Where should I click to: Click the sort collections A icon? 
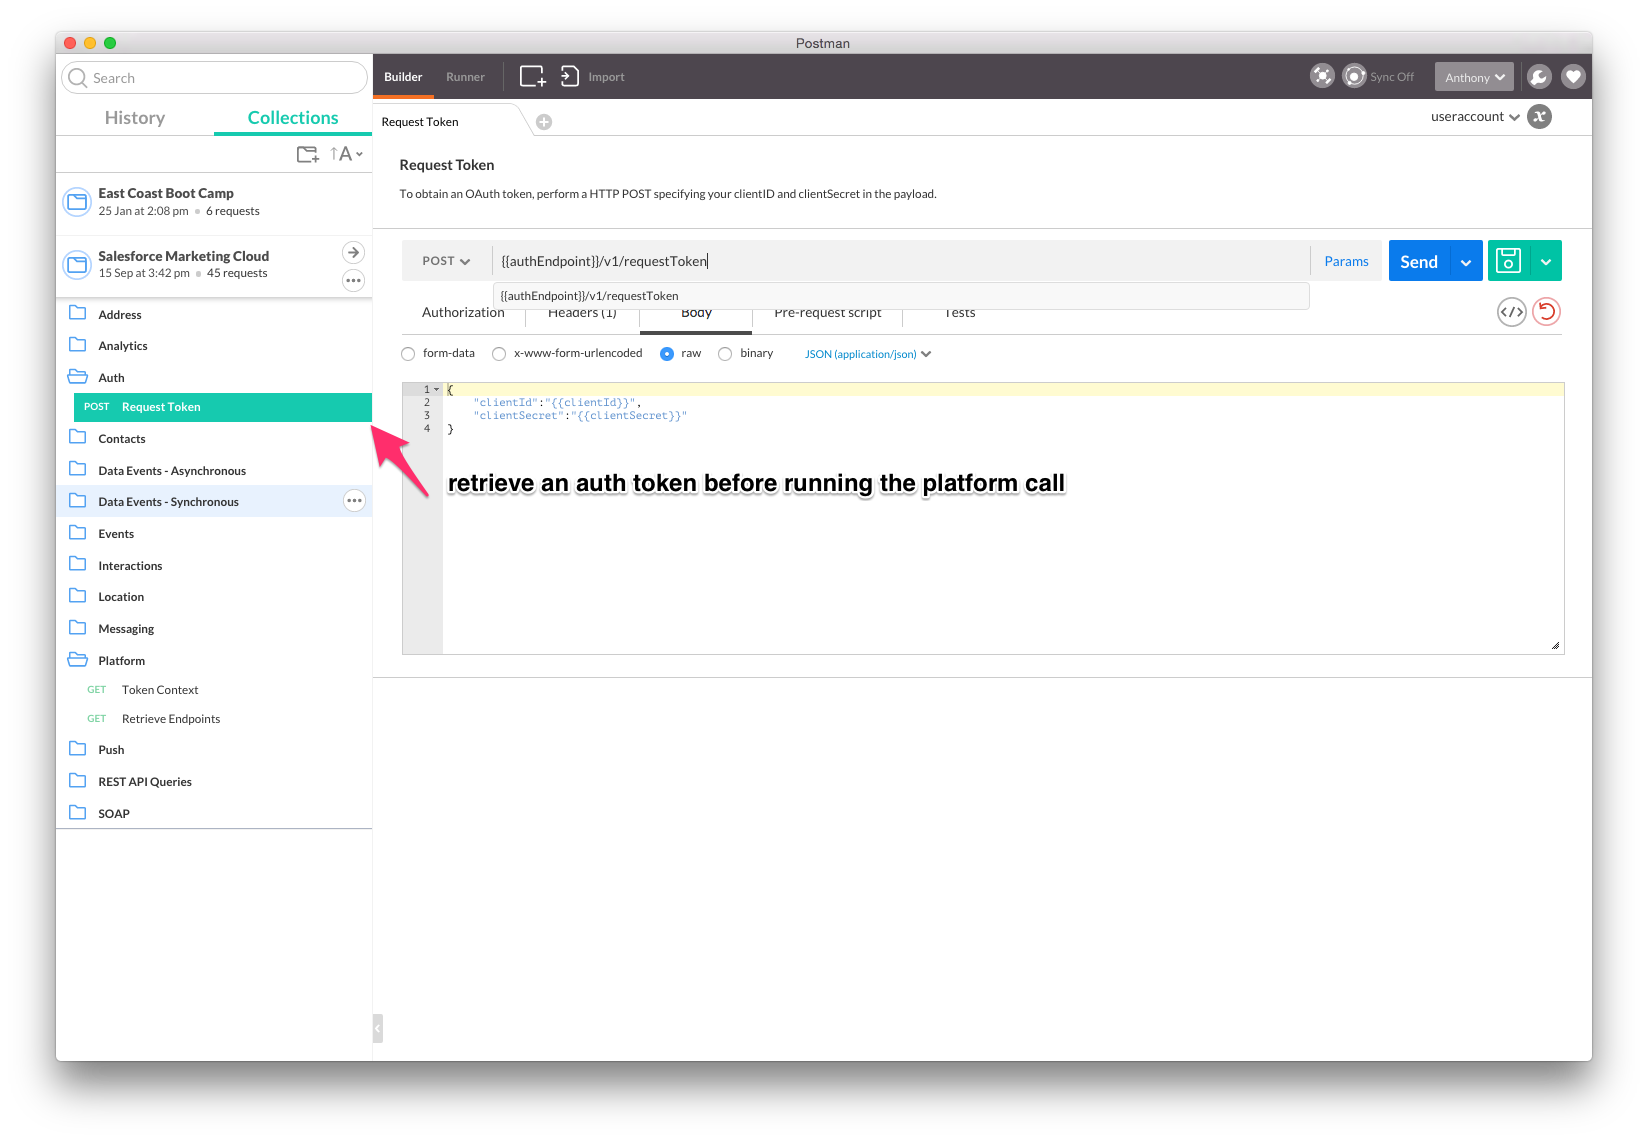click(345, 154)
